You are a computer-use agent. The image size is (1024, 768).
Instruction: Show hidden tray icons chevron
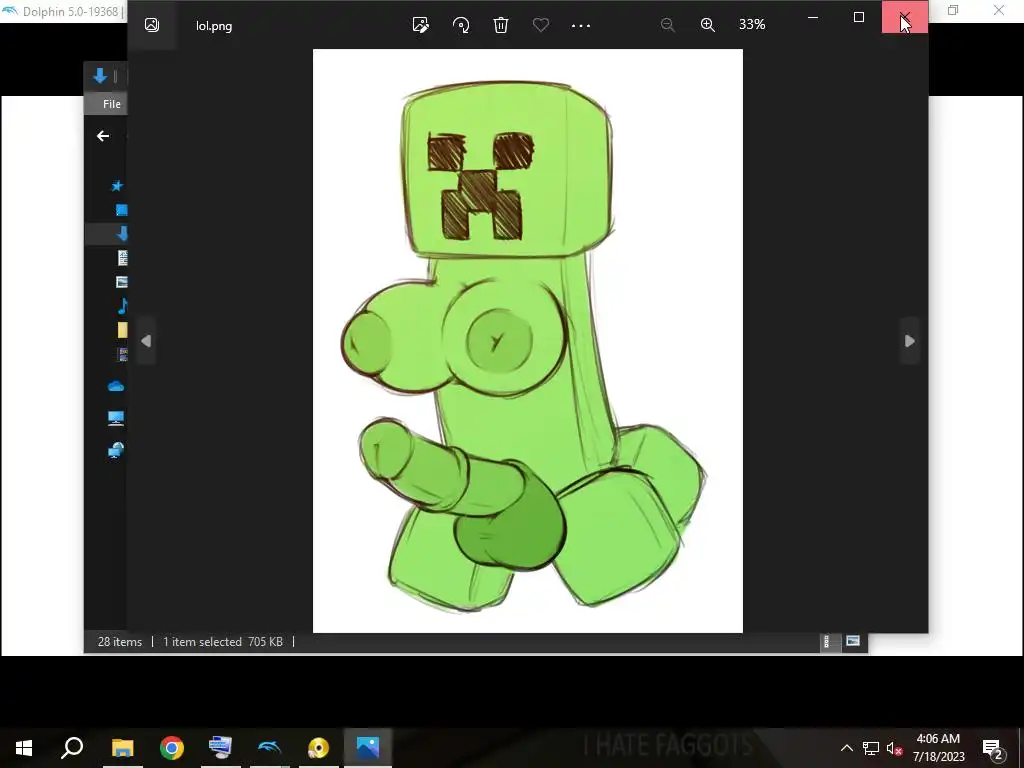(x=846, y=748)
